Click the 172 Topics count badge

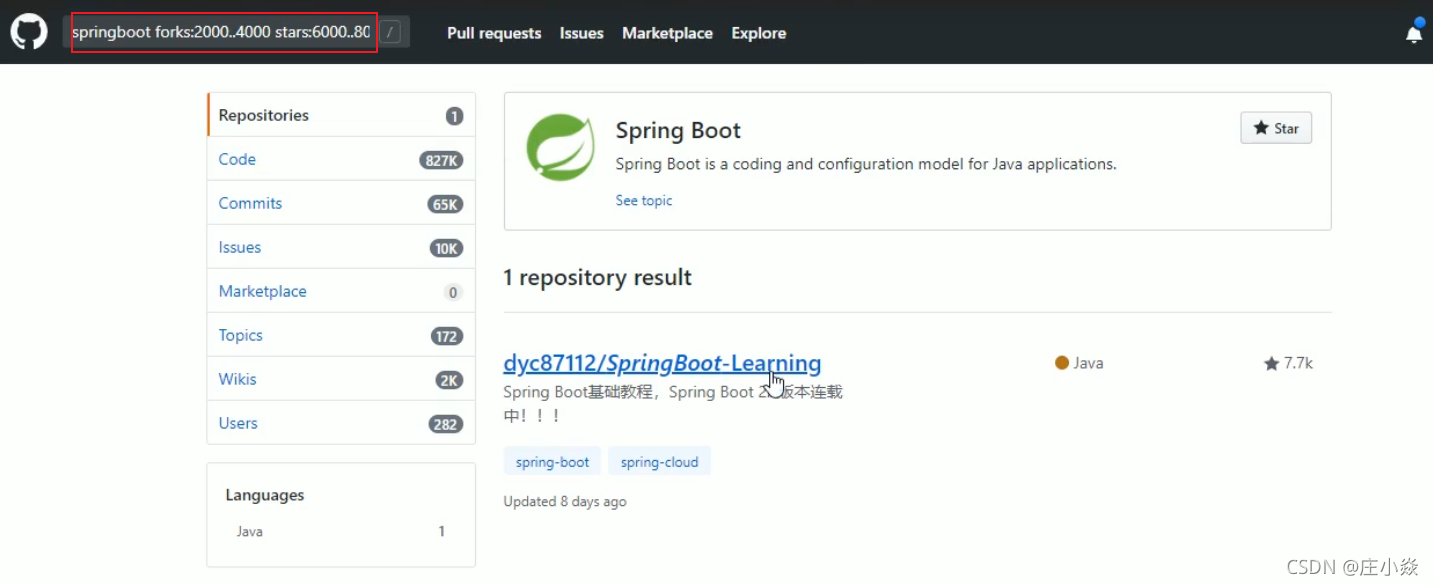pyautogui.click(x=446, y=336)
